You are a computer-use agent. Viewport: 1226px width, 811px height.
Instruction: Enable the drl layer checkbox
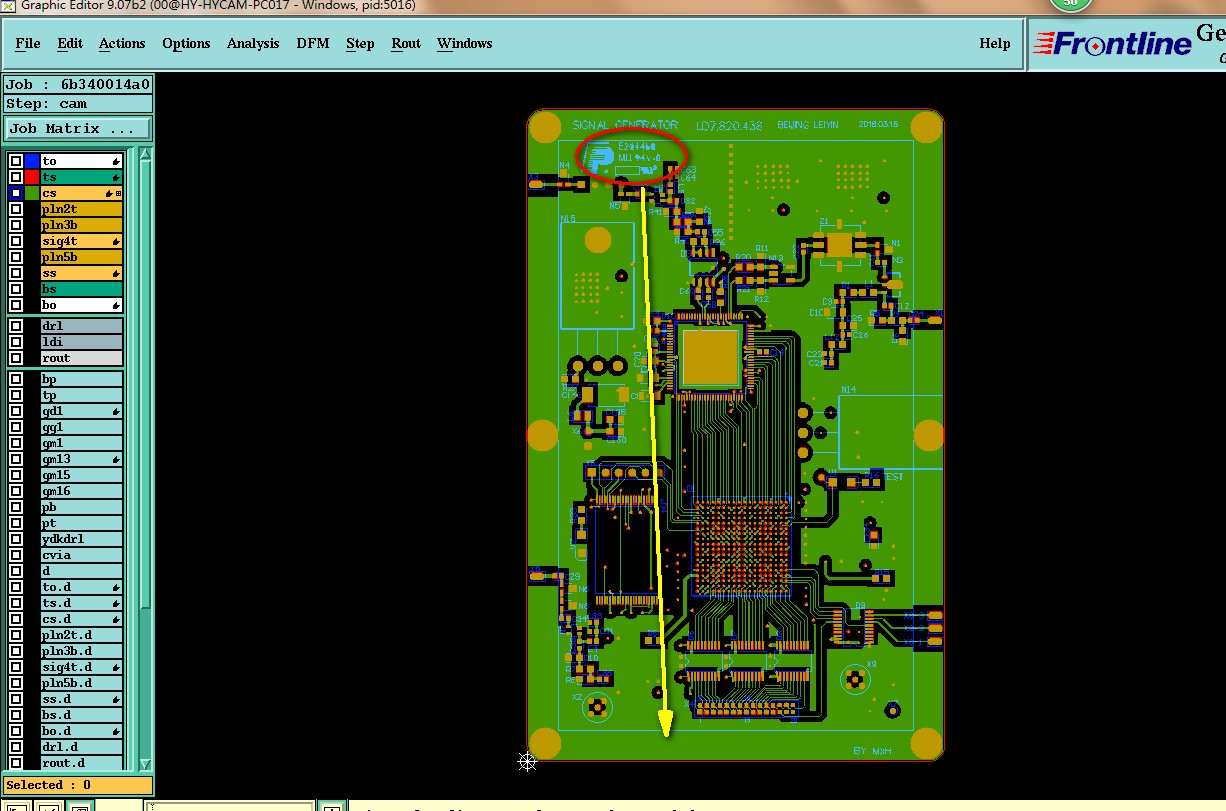(16, 326)
